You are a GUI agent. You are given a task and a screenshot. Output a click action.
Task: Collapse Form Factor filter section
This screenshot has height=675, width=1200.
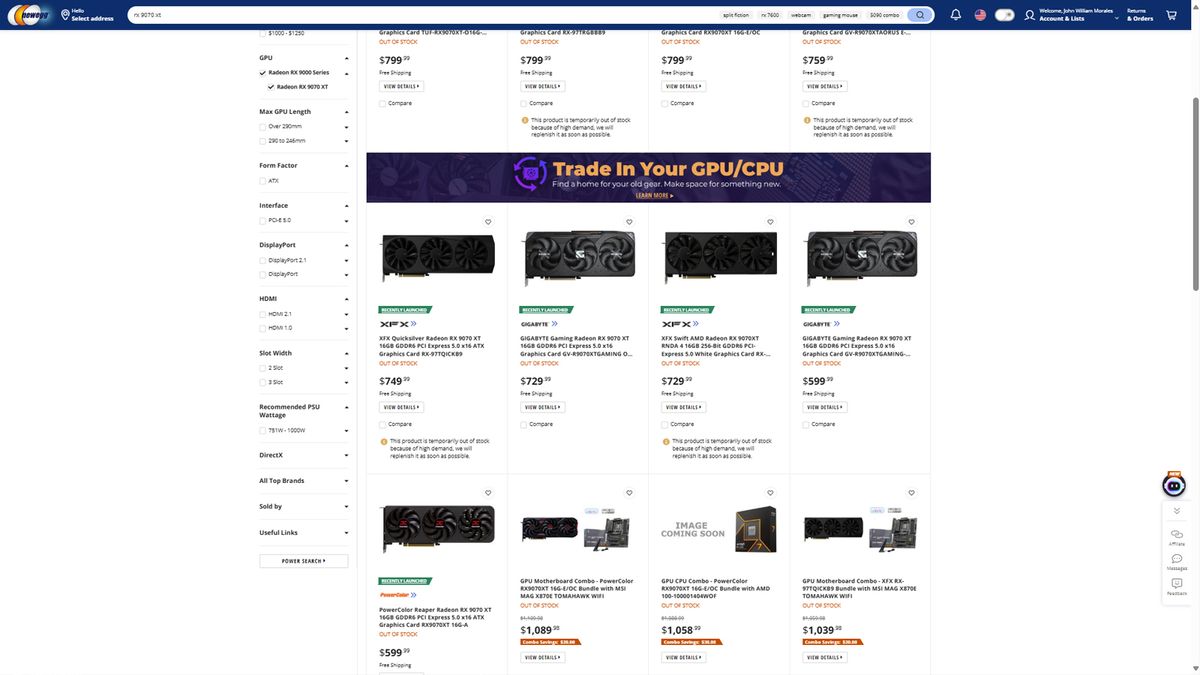tap(347, 166)
